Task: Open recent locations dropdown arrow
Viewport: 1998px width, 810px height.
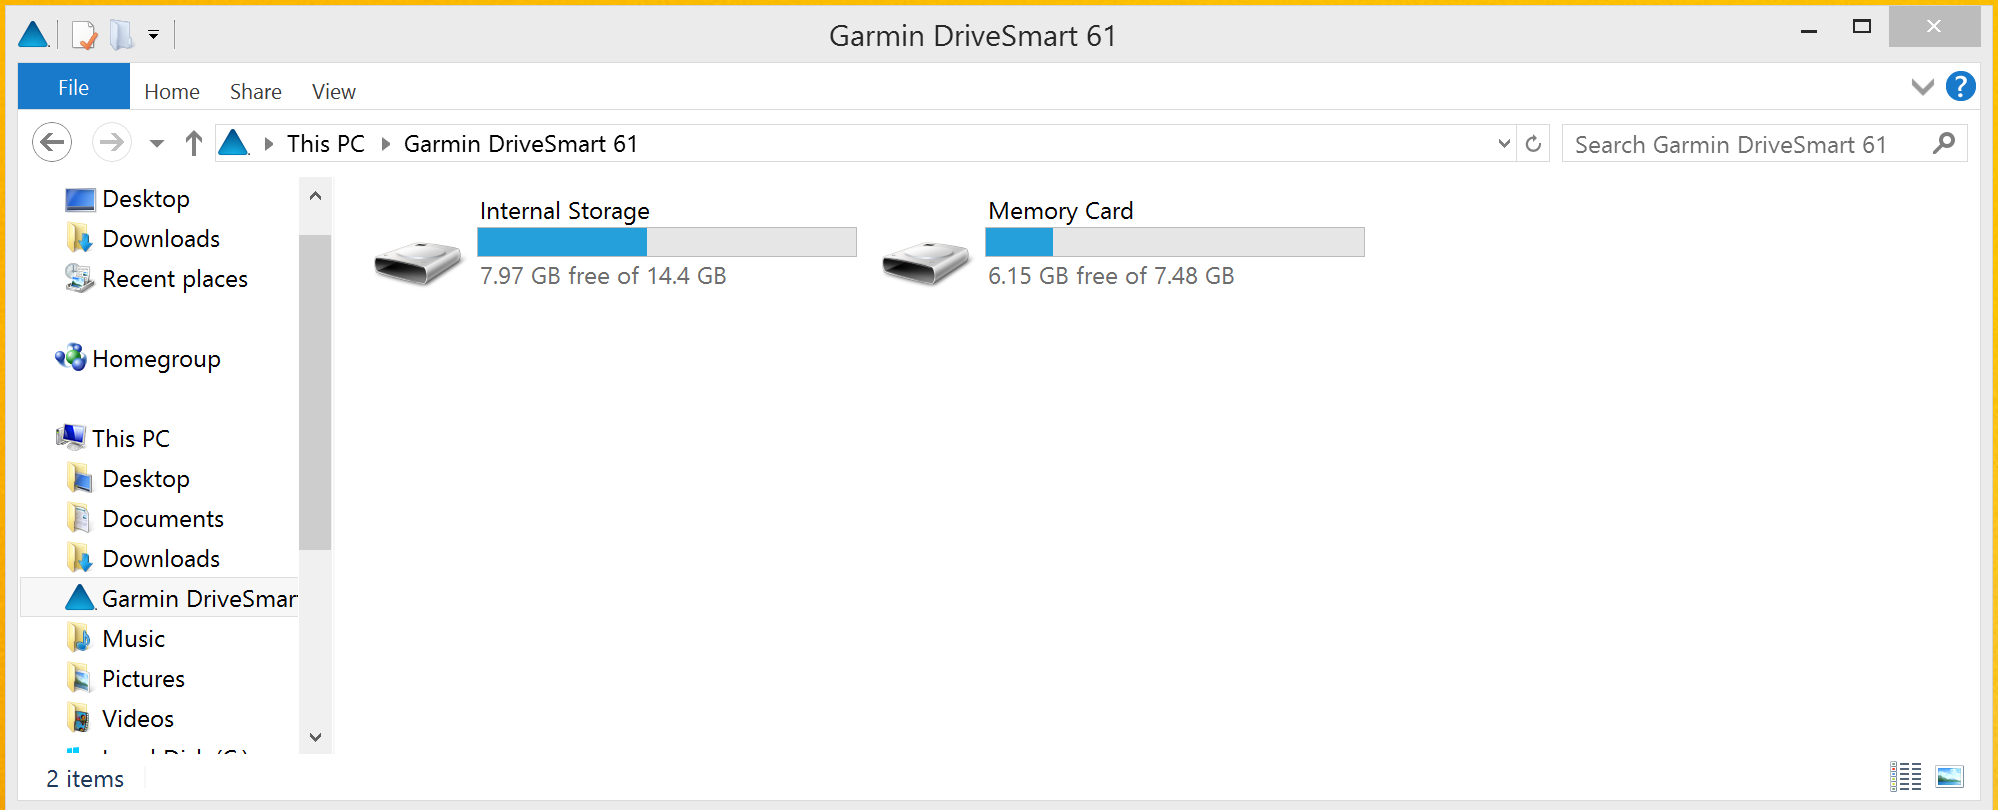Action: click(156, 144)
